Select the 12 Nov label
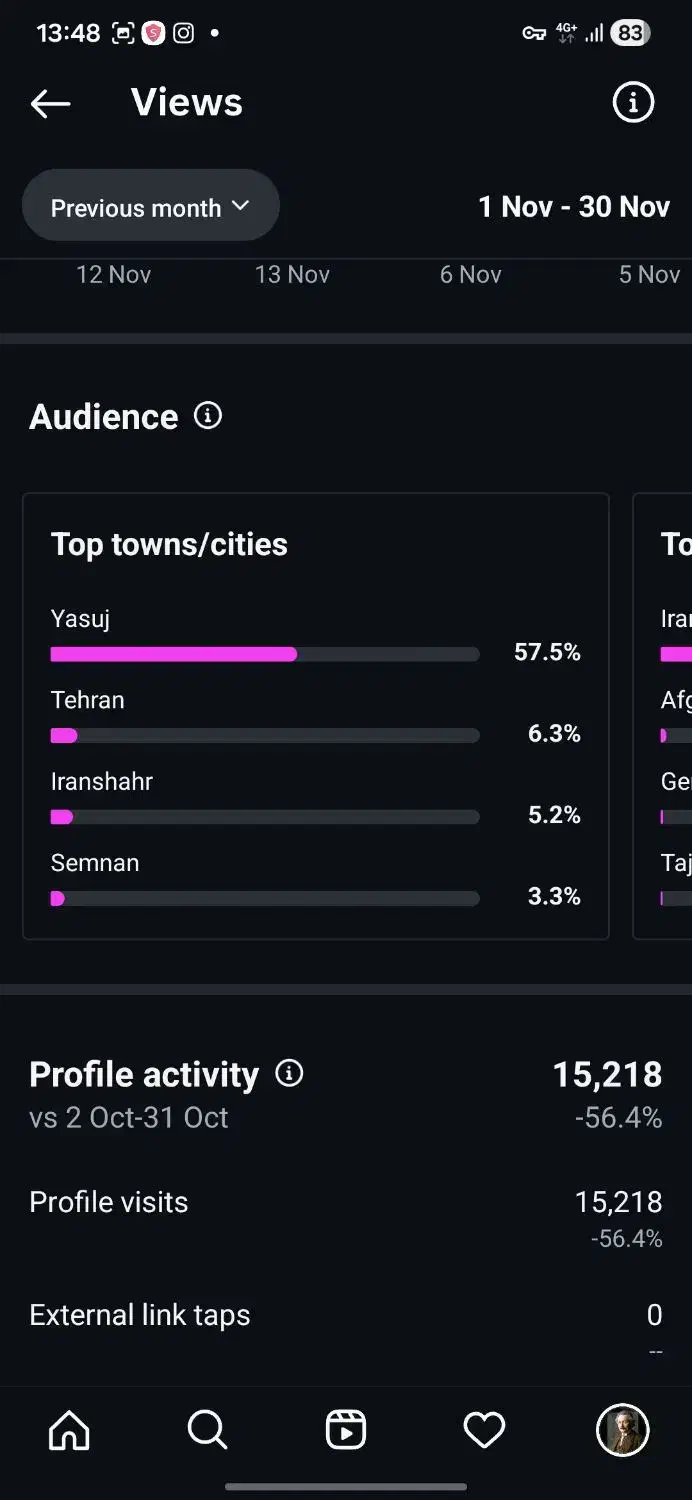 tap(113, 274)
